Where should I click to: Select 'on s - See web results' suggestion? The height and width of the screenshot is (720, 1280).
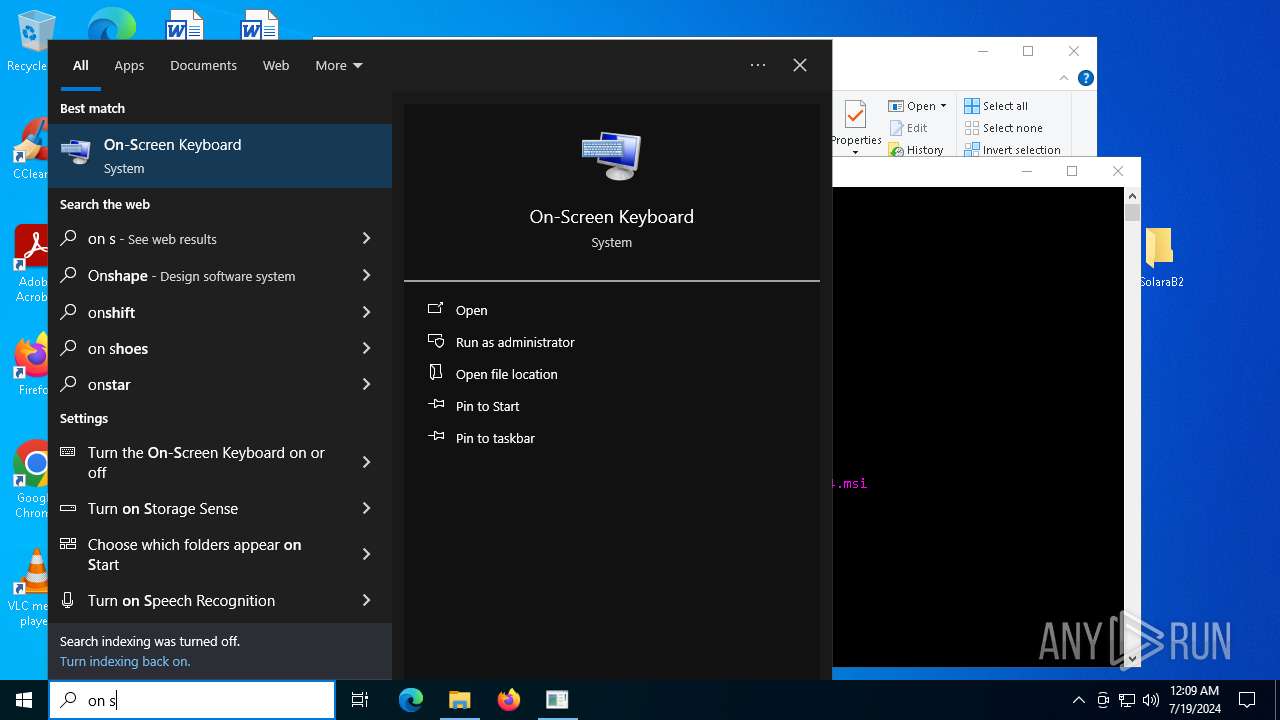(x=201, y=239)
